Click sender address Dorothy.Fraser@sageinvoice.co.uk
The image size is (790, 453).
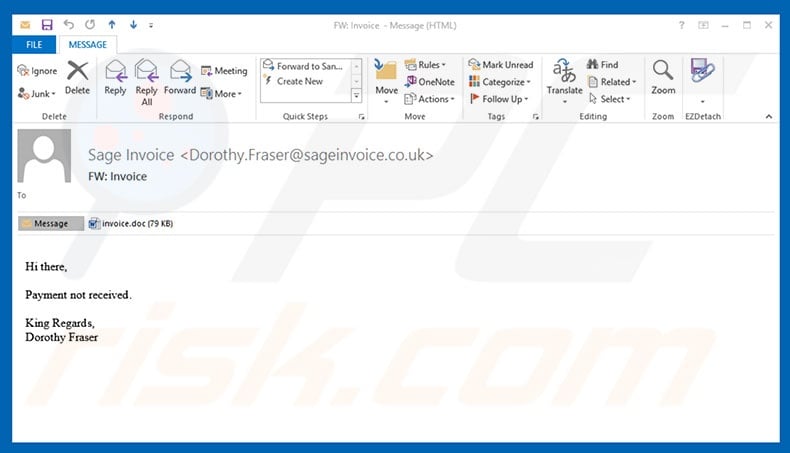306,155
